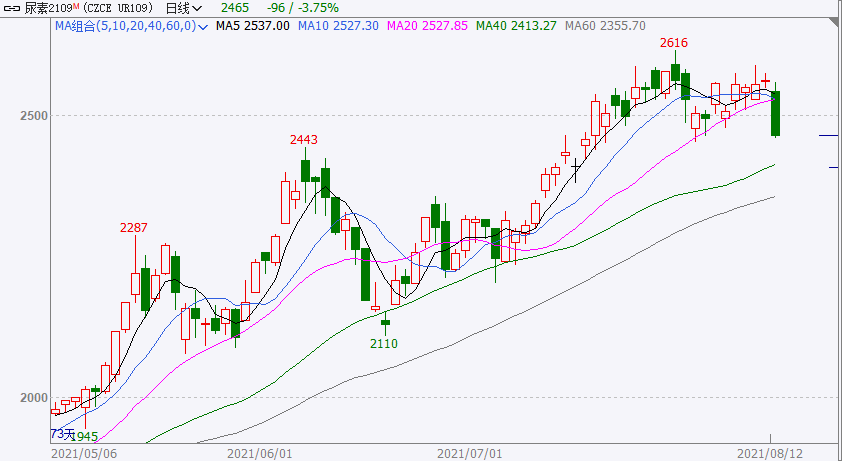Click the 2110 low price marker

click(384, 343)
